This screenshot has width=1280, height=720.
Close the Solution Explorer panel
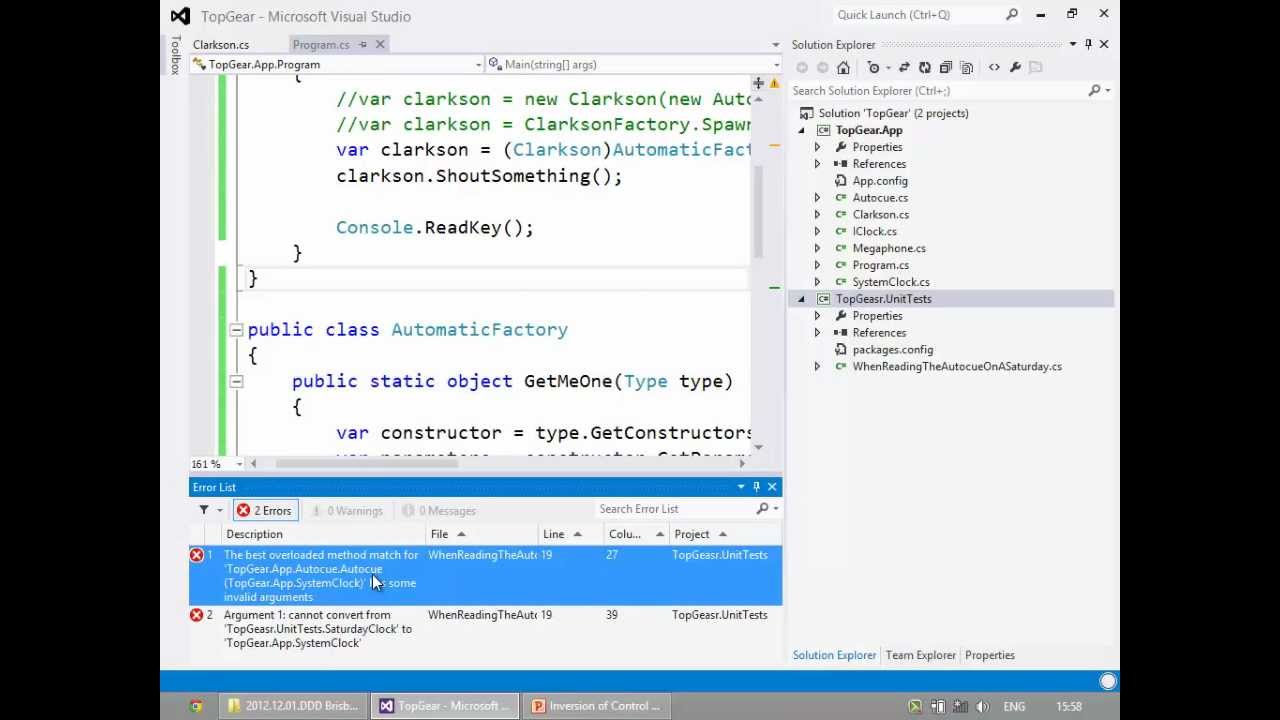click(1104, 44)
